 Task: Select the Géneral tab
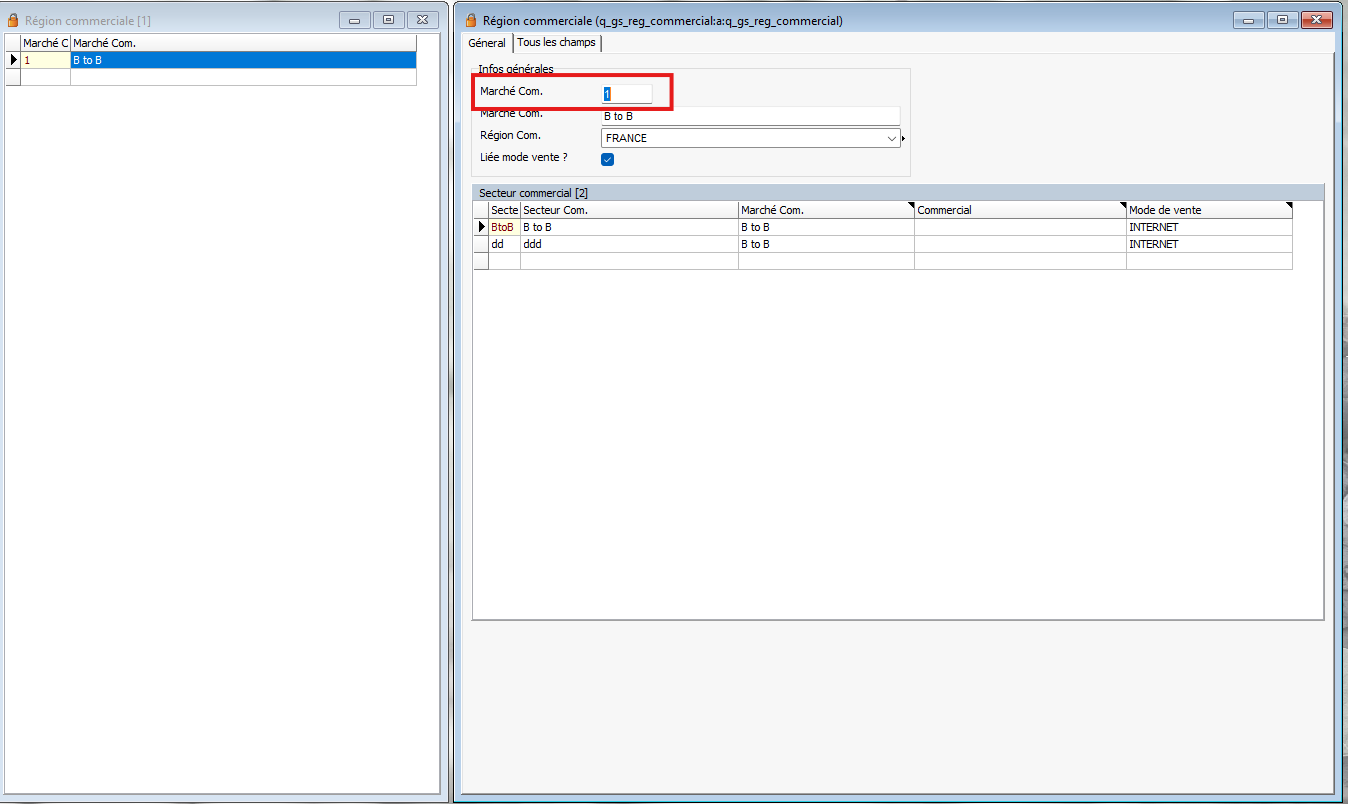(487, 43)
